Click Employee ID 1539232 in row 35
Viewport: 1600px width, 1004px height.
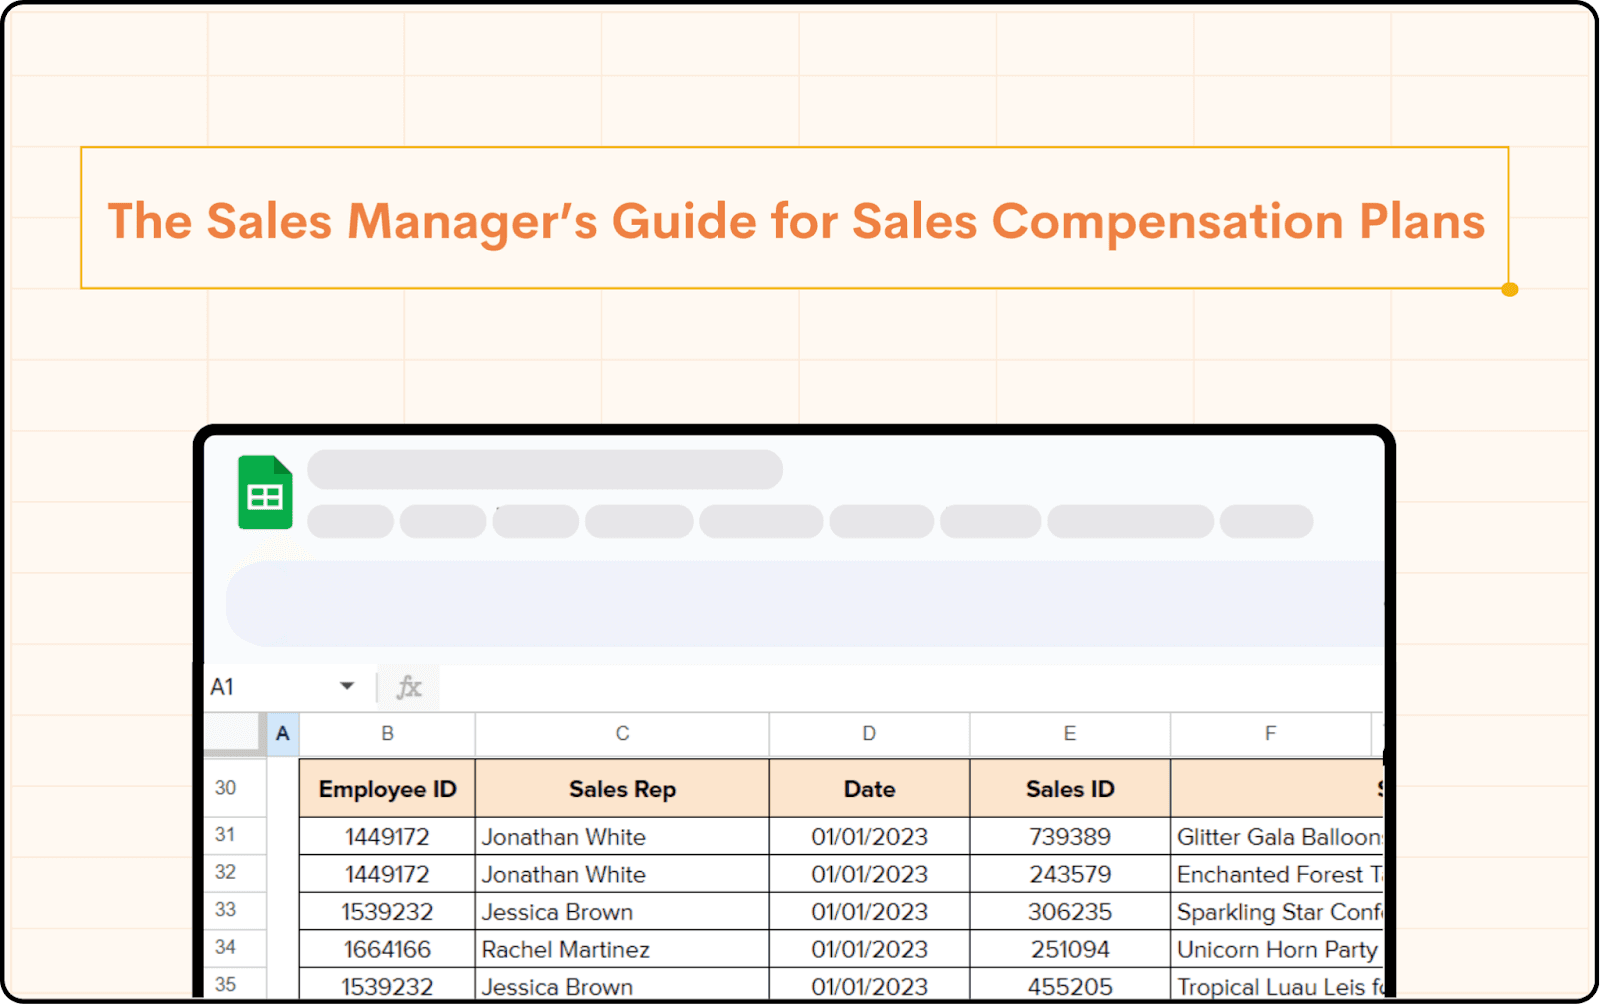pos(387,984)
